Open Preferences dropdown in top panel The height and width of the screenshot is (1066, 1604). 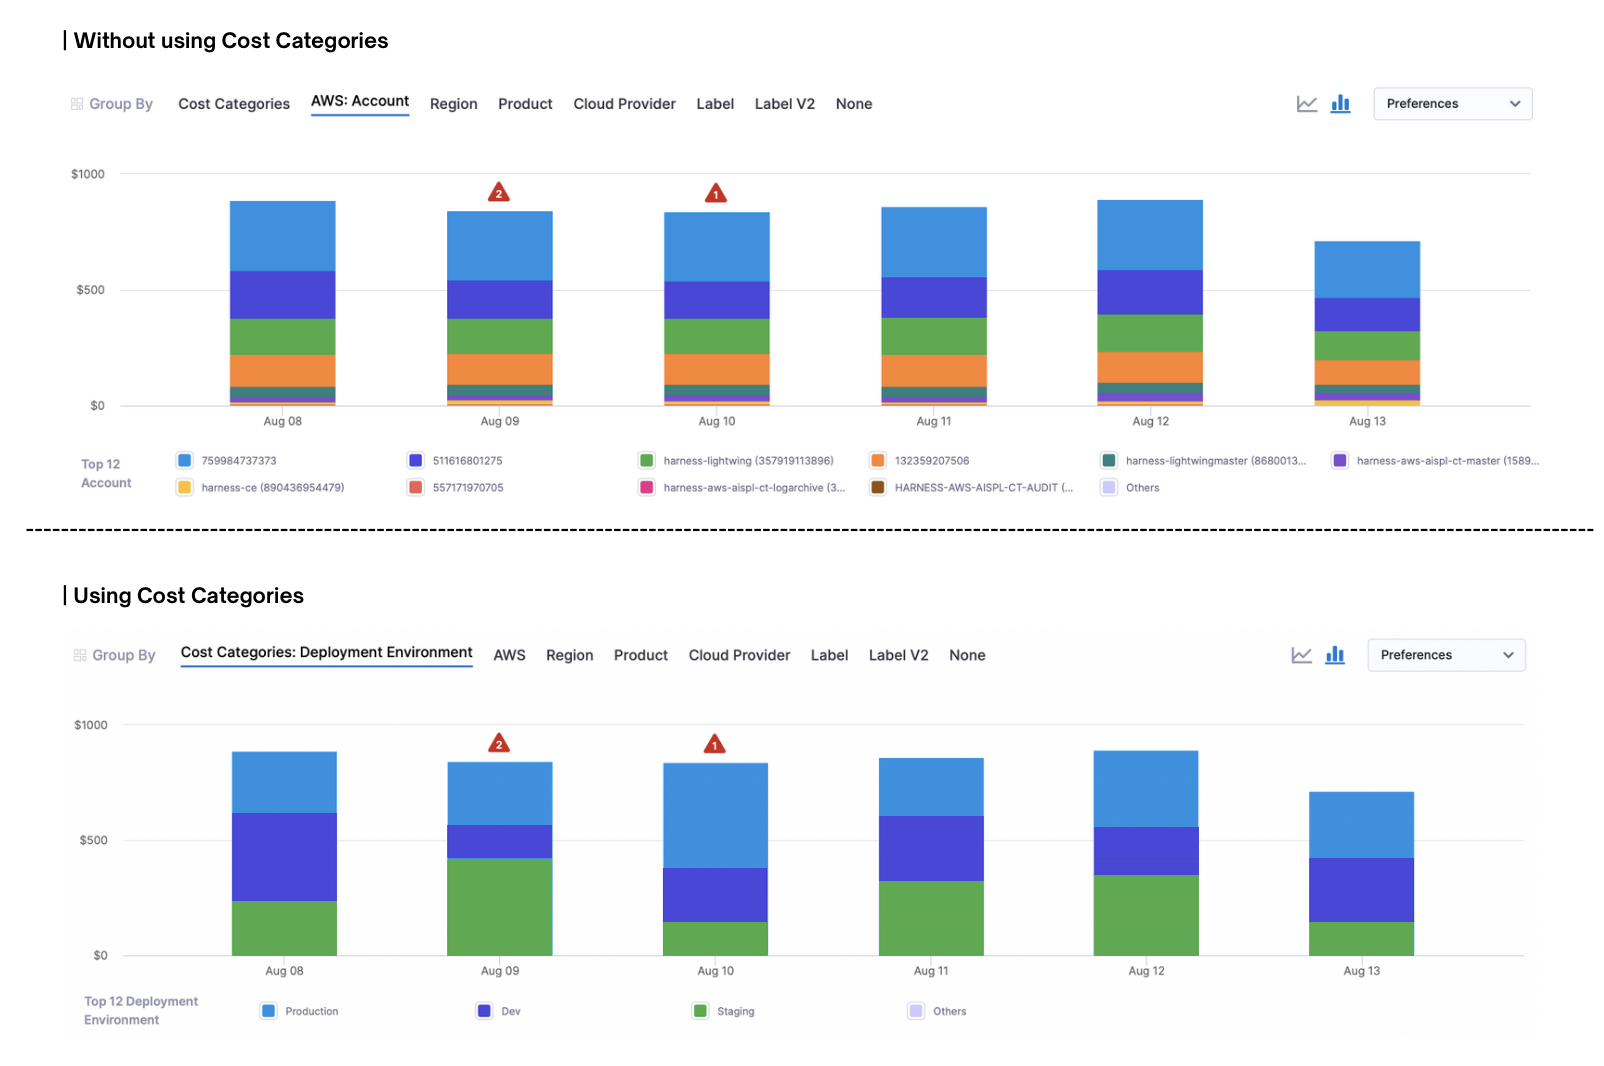(1452, 104)
